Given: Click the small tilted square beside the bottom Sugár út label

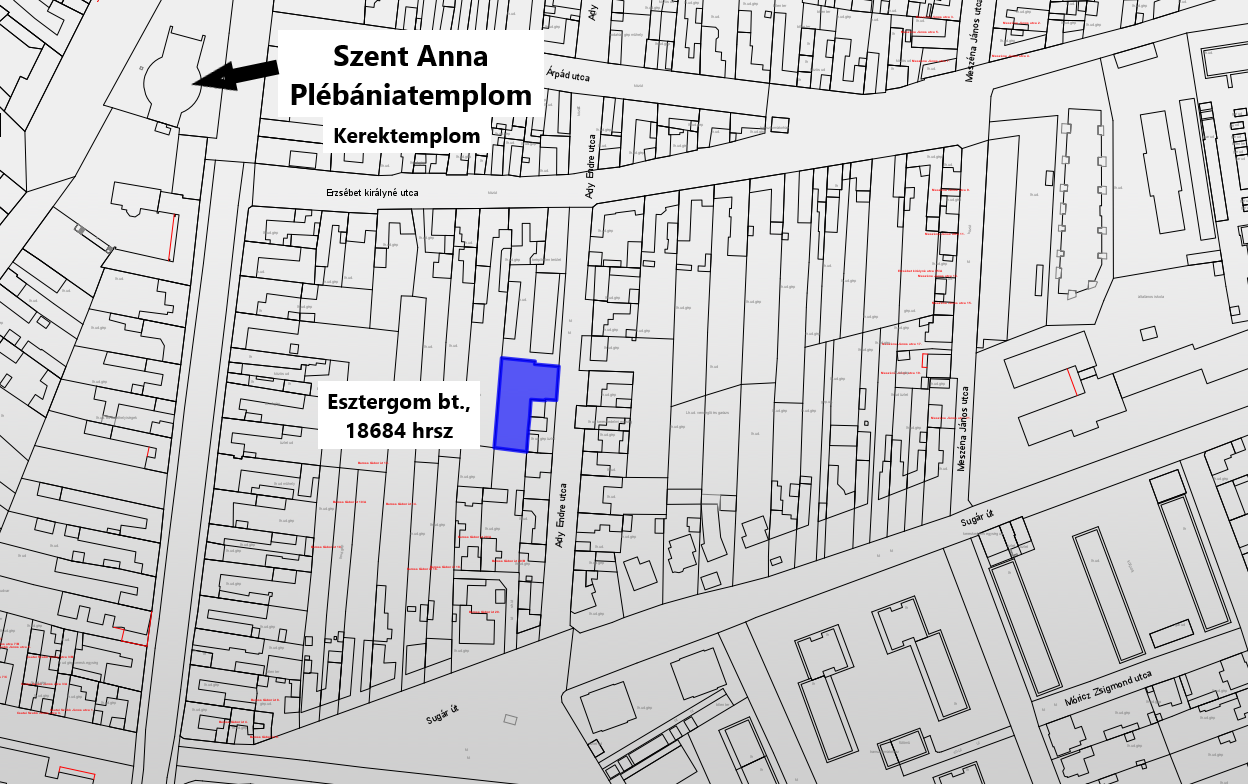Looking at the screenshot, I should pos(511,719).
